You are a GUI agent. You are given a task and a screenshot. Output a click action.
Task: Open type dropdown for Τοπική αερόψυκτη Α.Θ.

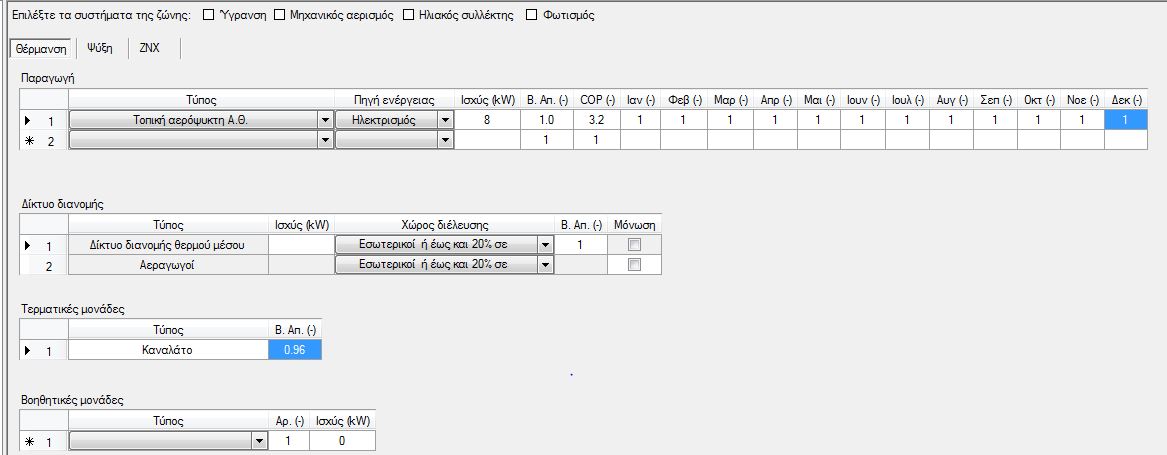(324, 120)
